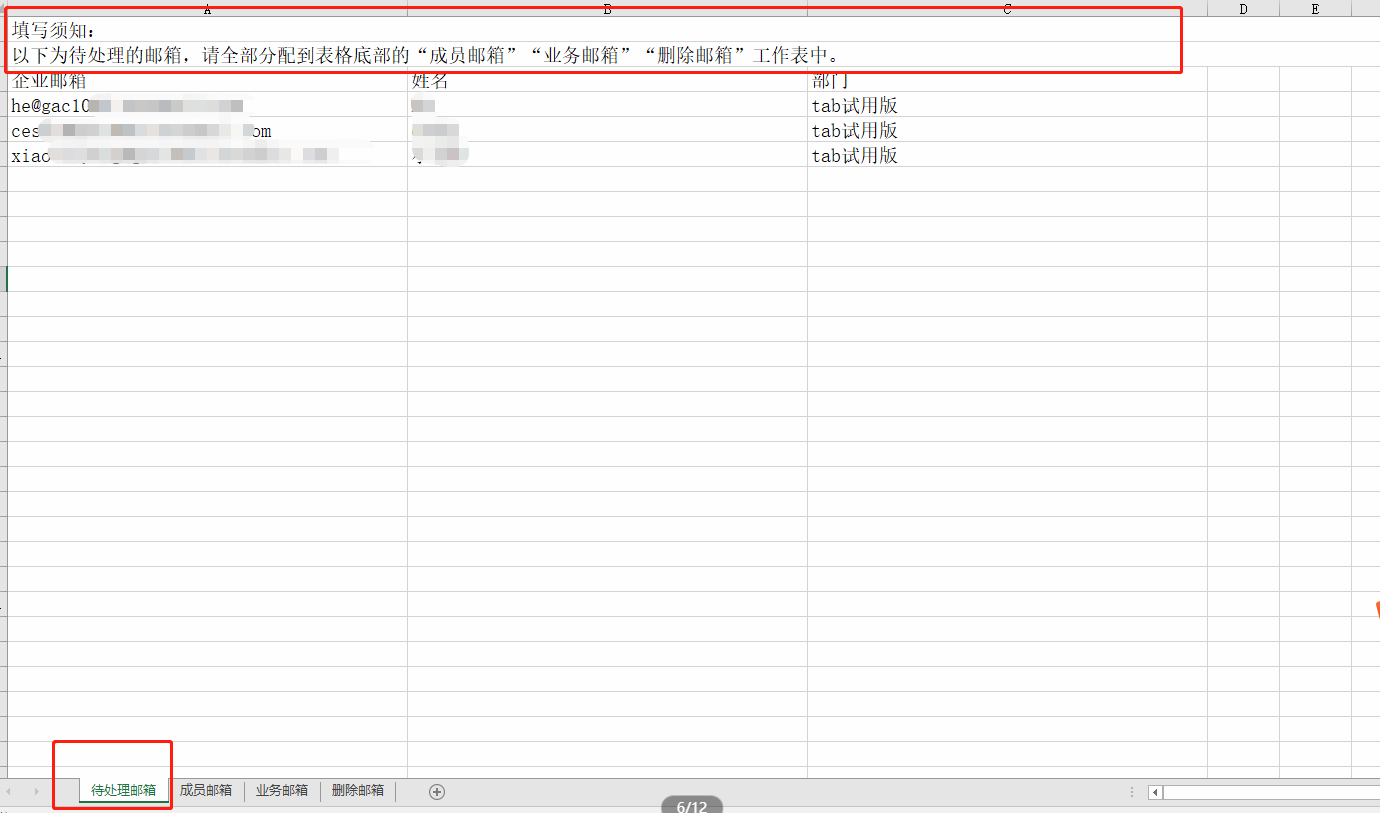Click the horizontal scrollbar left arrow
The width and height of the screenshot is (1380, 813).
click(x=1155, y=792)
